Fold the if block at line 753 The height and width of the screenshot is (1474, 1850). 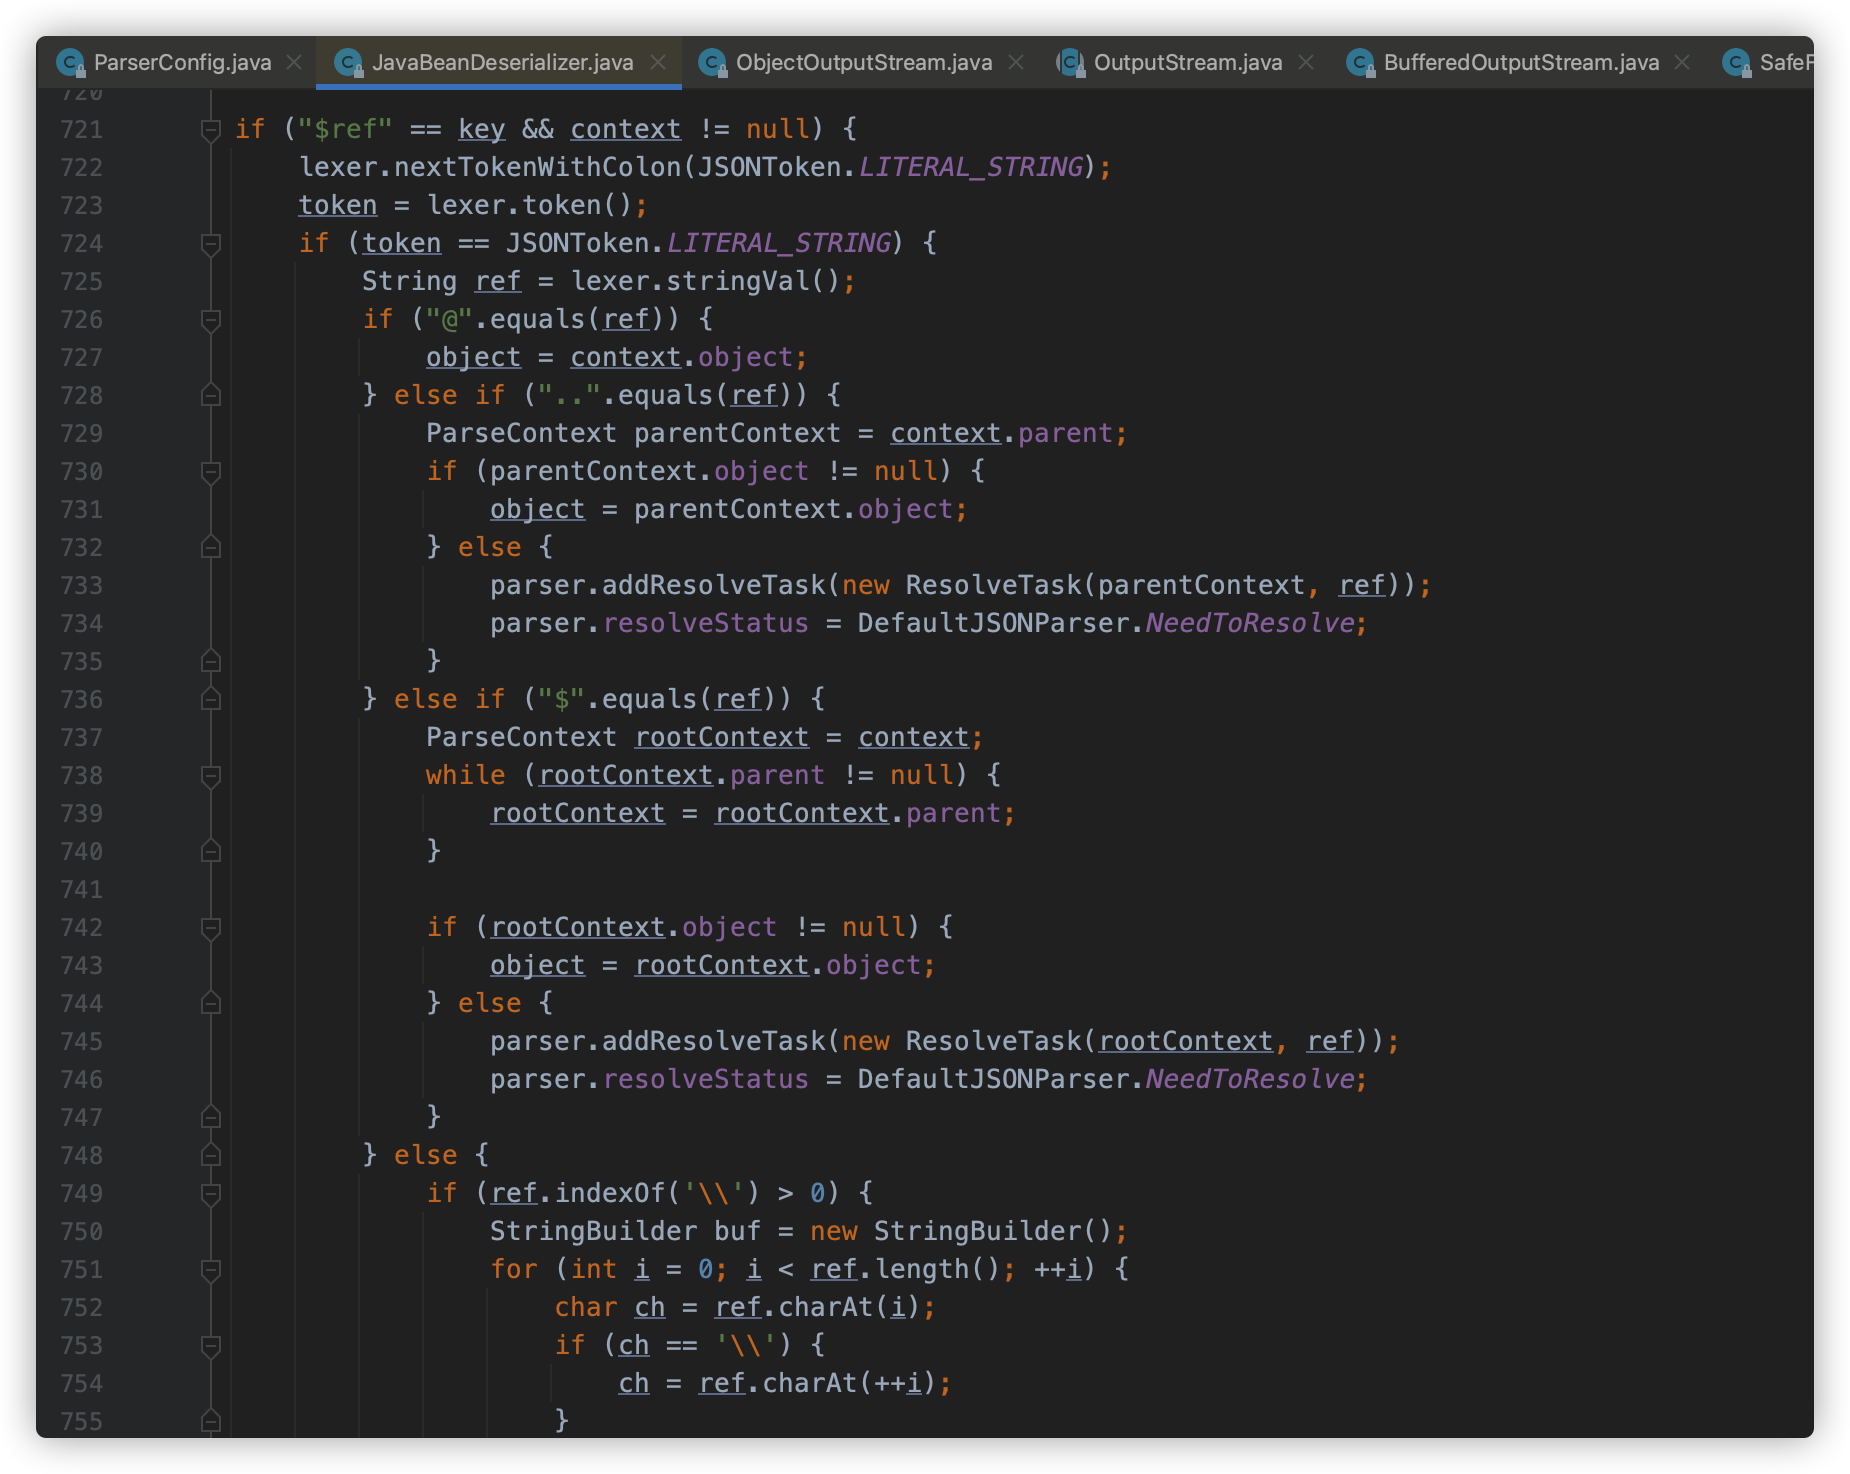pos(211,1346)
